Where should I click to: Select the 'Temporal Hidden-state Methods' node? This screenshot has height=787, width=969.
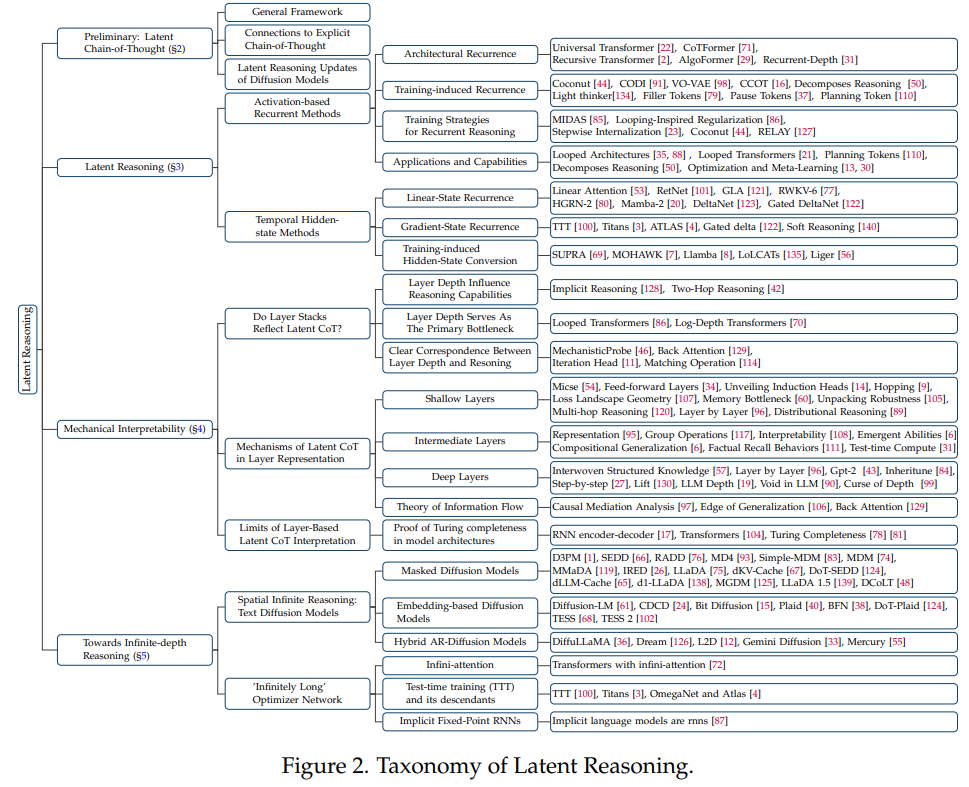[297, 226]
